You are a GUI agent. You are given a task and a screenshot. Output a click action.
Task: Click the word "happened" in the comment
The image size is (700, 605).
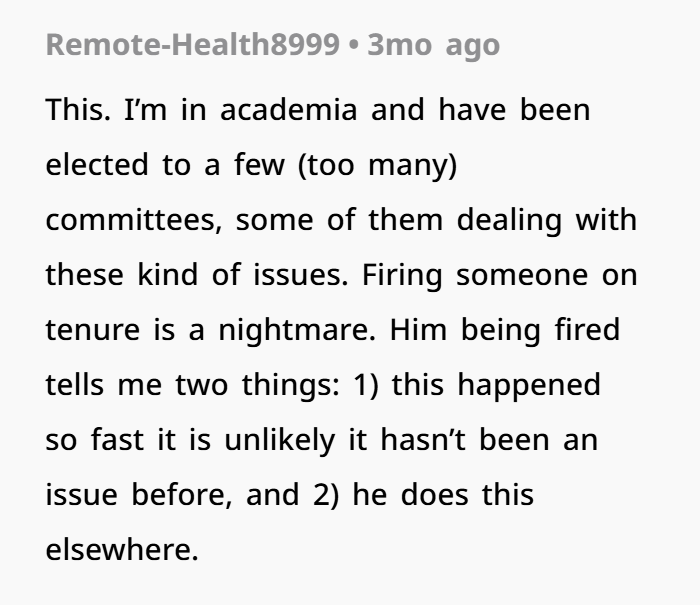pyautogui.click(x=529, y=386)
